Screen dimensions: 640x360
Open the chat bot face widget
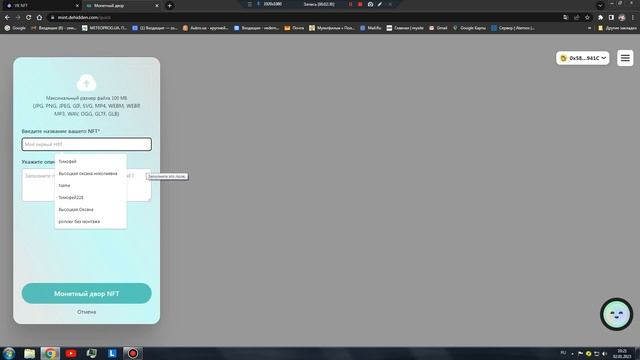tap(616, 314)
